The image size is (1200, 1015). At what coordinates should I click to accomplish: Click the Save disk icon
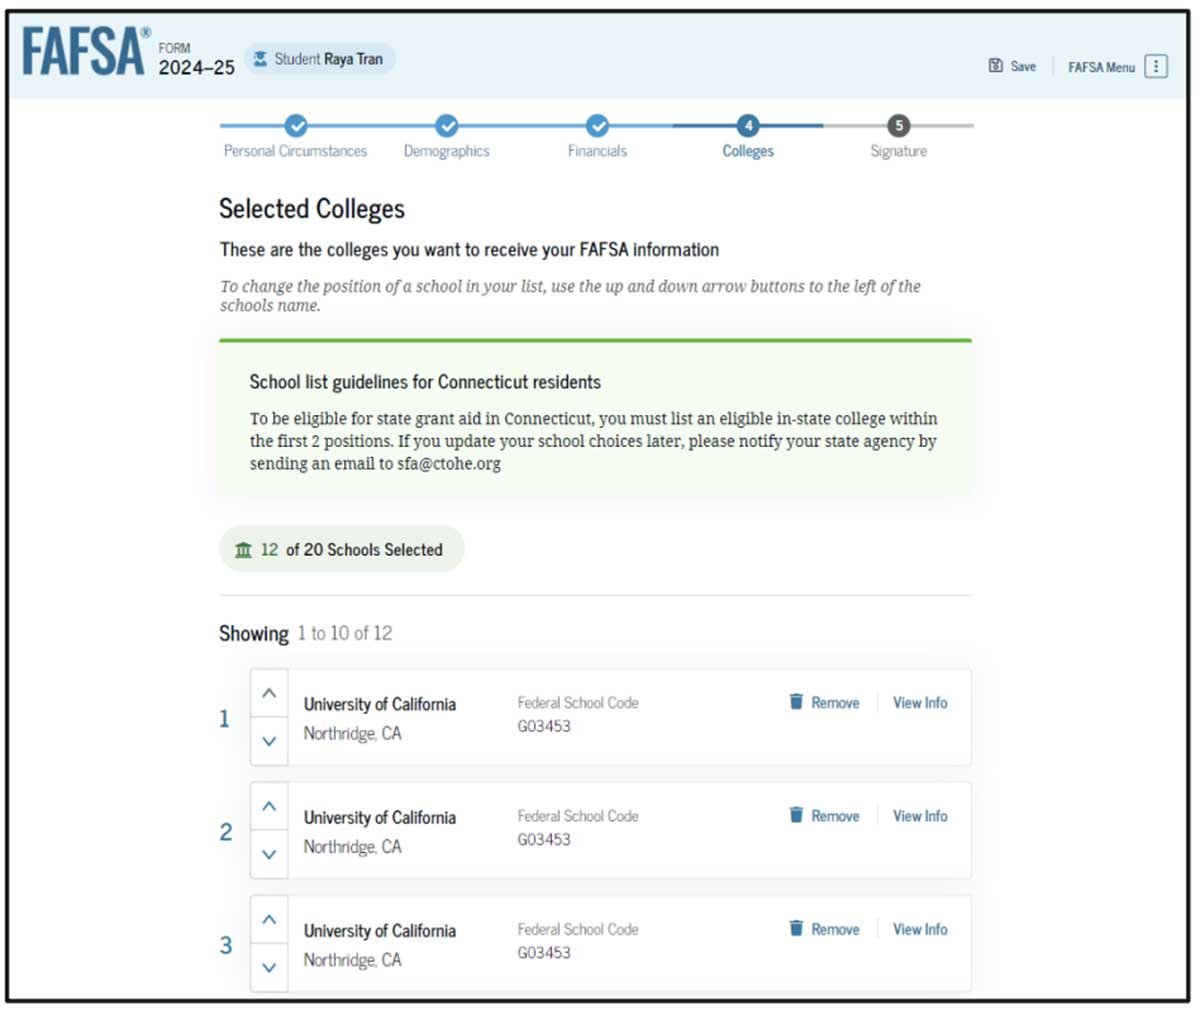(x=995, y=66)
